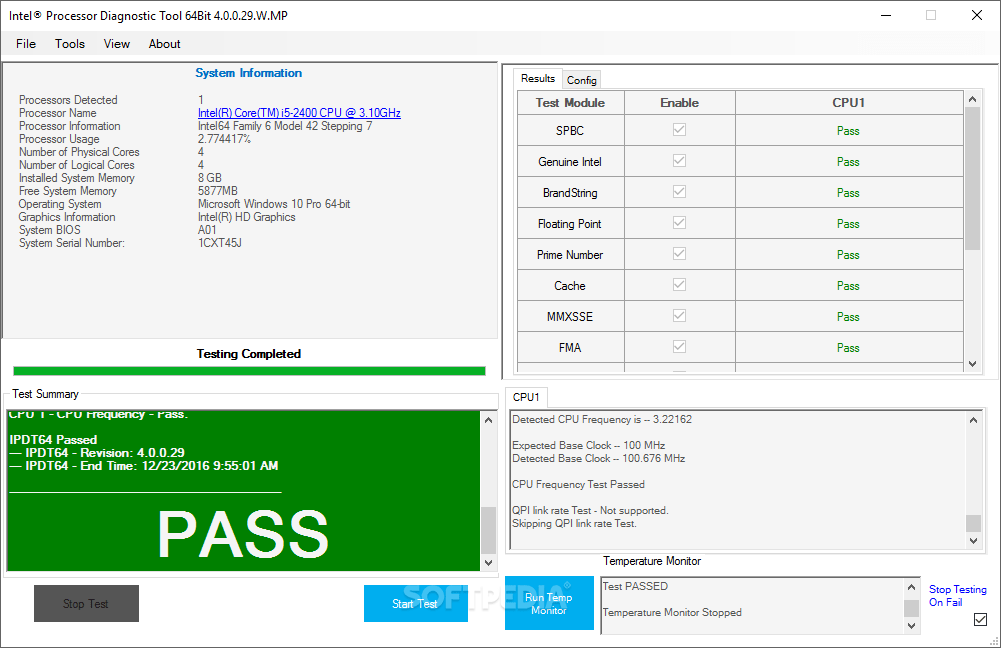Click the FMA test module cell
Screen dimensions: 1001x648
570,347
